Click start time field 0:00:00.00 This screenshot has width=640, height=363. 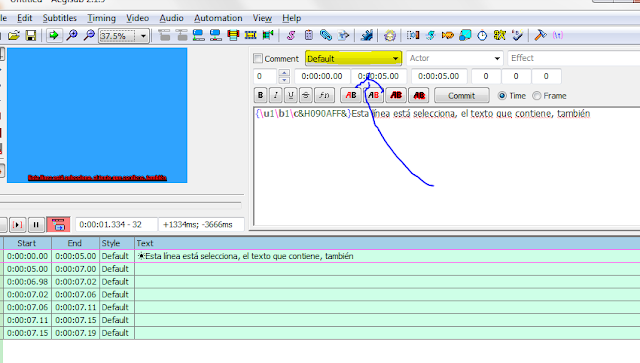tap(322, 76)
